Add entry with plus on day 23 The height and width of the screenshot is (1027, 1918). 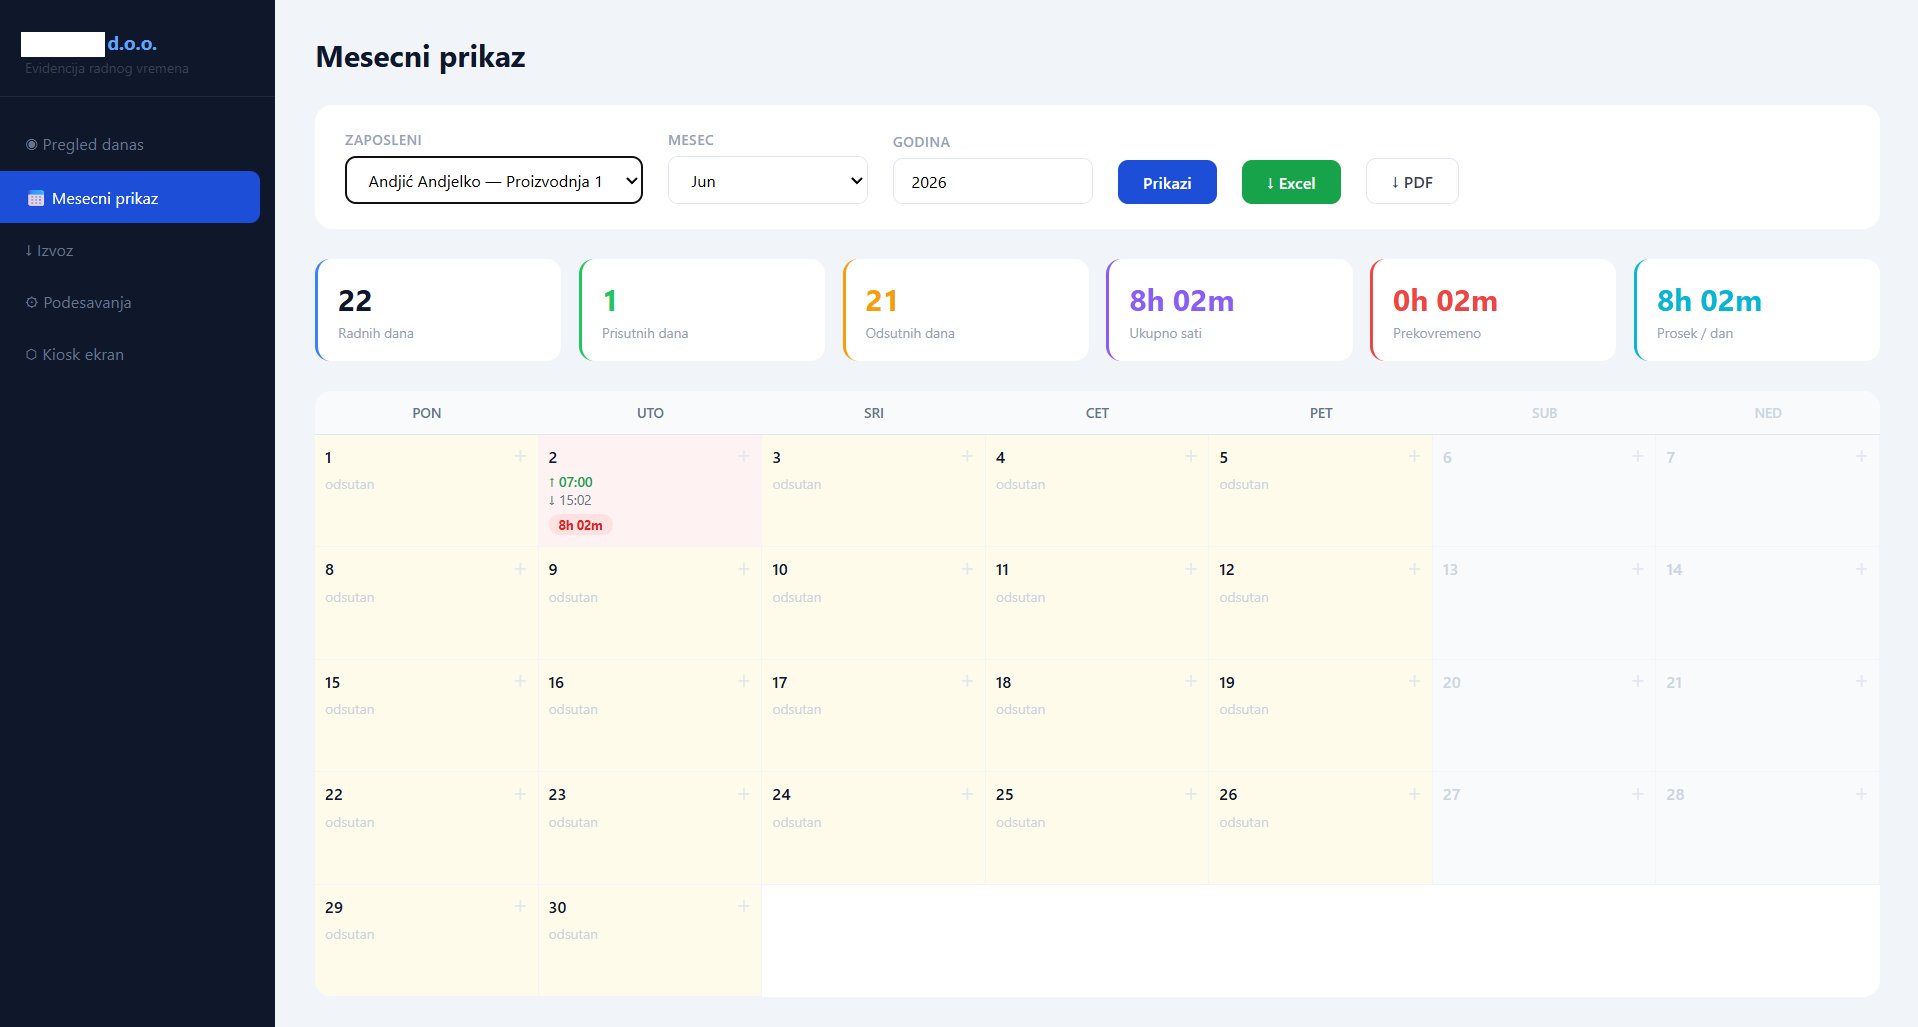pos(743,794)
